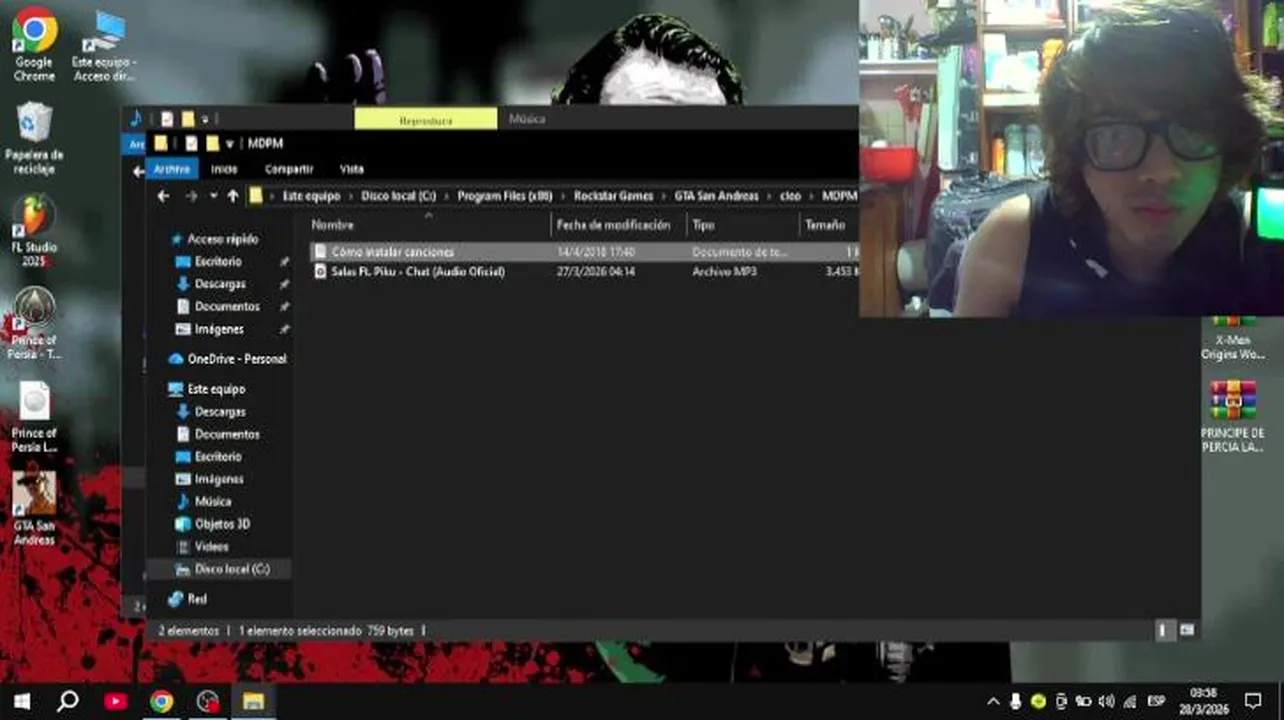
Task: Expand breadcrumb chevron after Rockstar Games
Action: [x=663, y=196]
